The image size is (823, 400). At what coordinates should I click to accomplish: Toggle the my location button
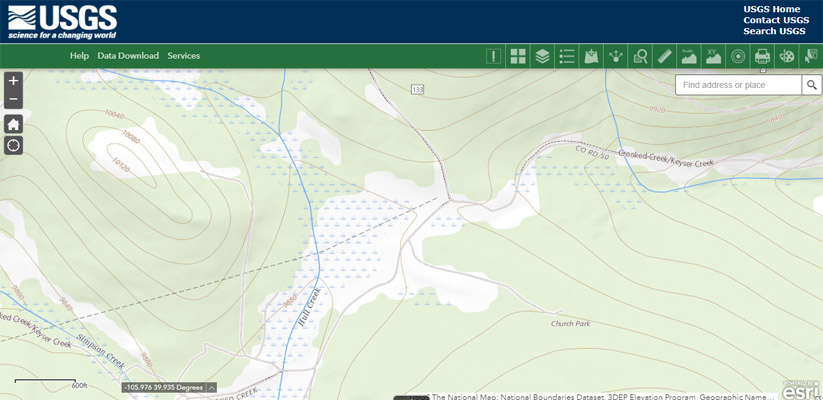click(x=13, y=146)
